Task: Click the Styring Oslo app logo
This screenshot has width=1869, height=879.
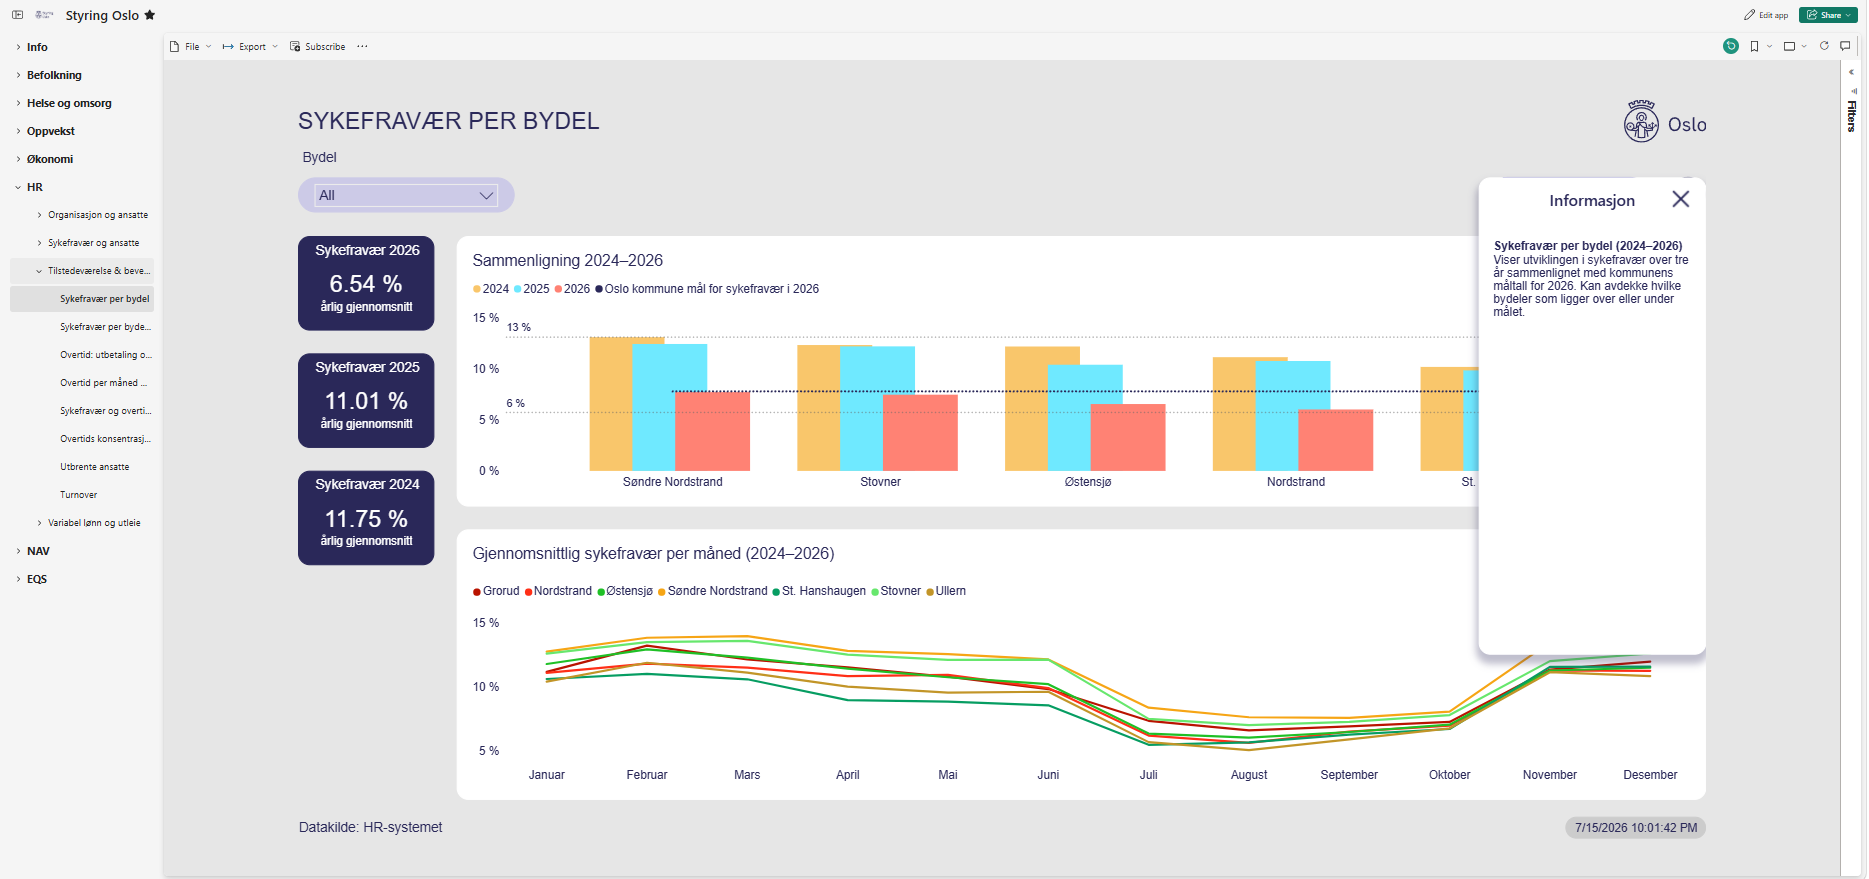Action: 44,15
